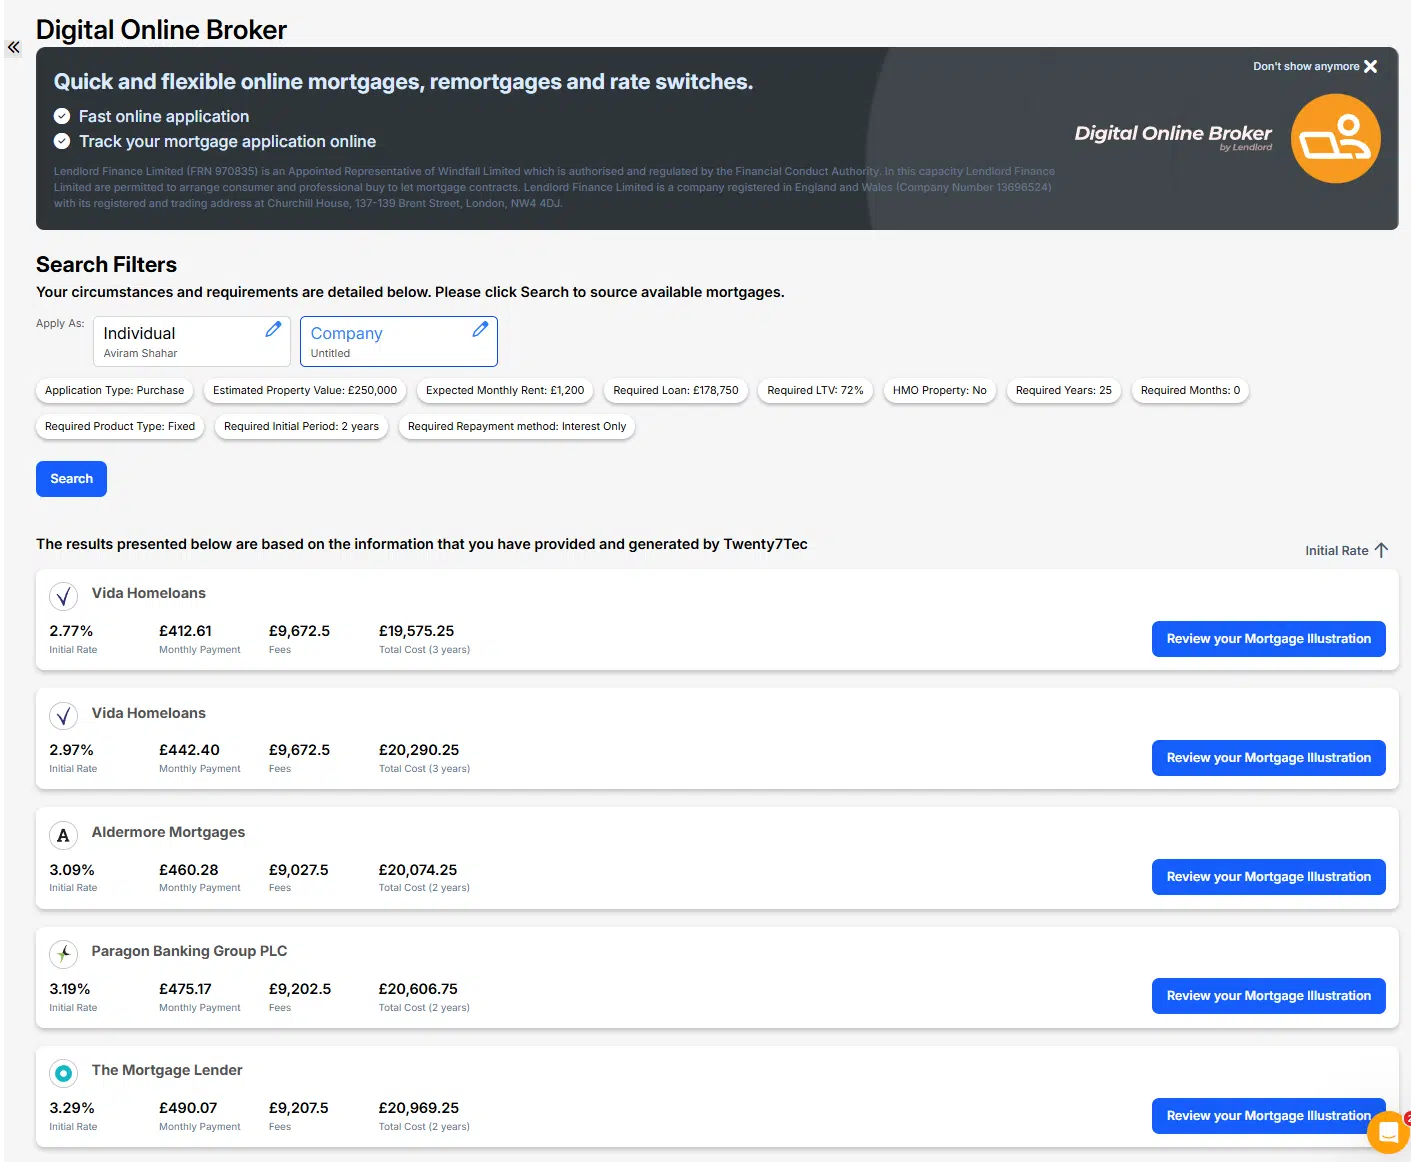The image size is (1411, 1162).
Task: Edit Individual applicant pencil icon
Action: tap(273, 329)
